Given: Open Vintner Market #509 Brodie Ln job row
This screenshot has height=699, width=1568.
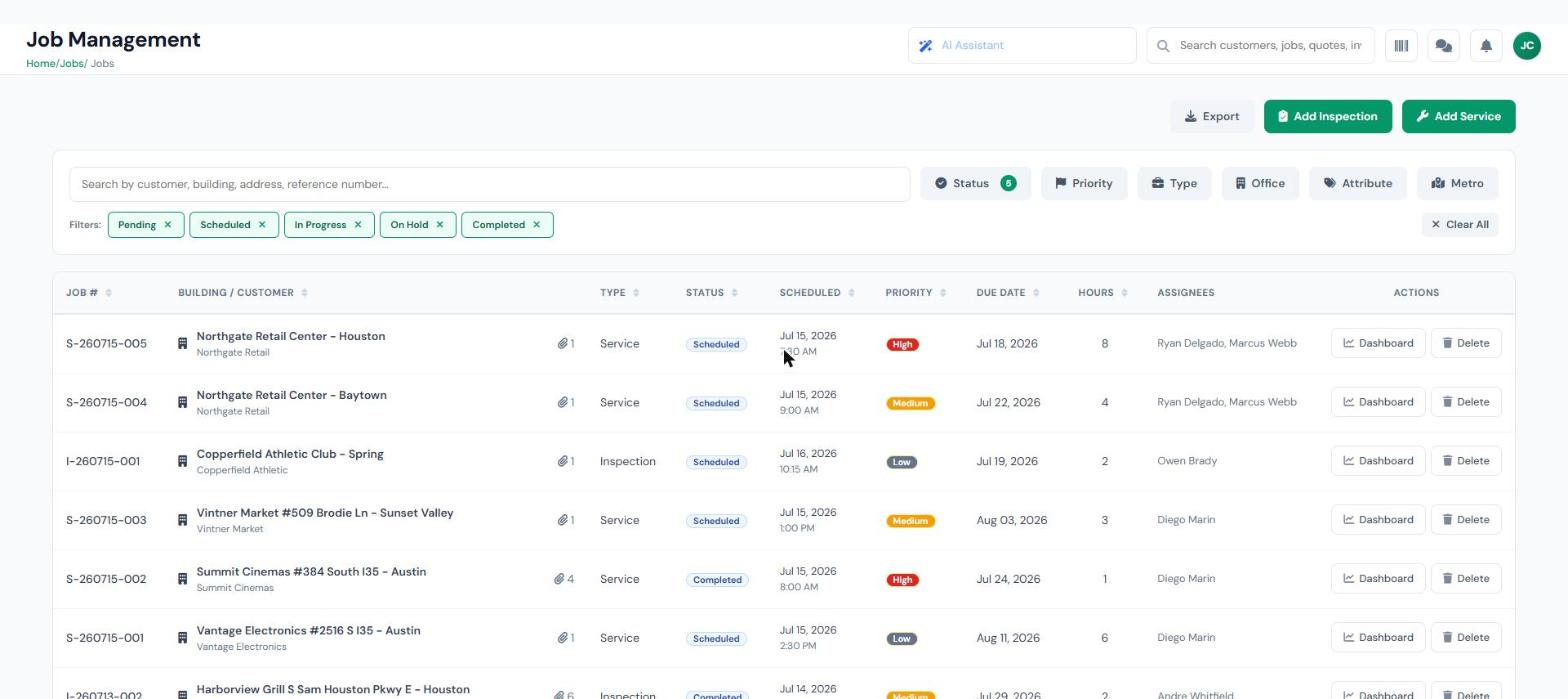Looking at the screenshot, I should click(x=783, y=521).
